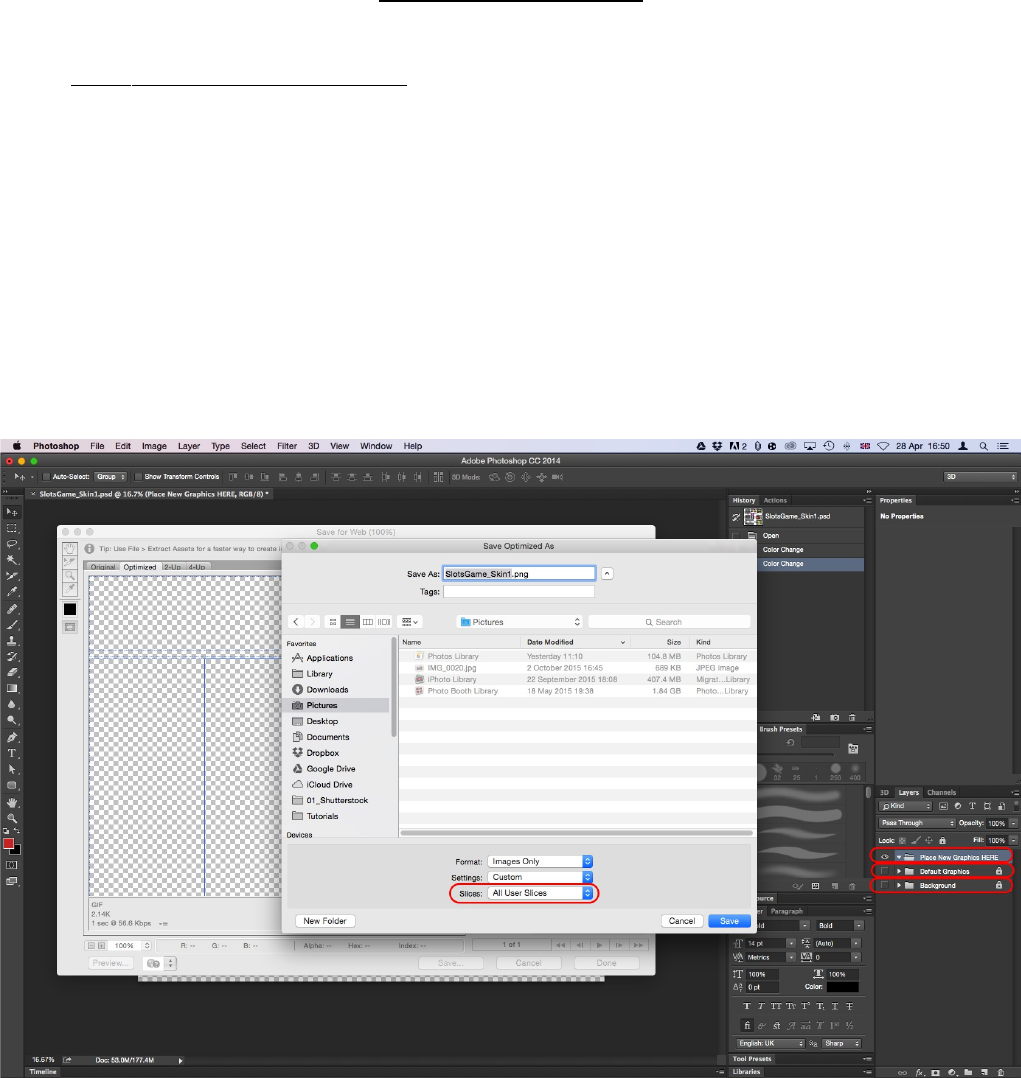This screenshot has width=1021, height=1078.
Task: Open the Layer menu
Action: coord(188,446)
